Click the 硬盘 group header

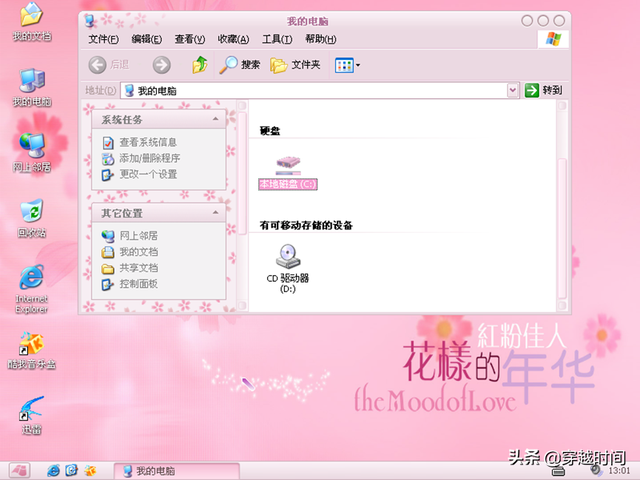coord(270,131)
